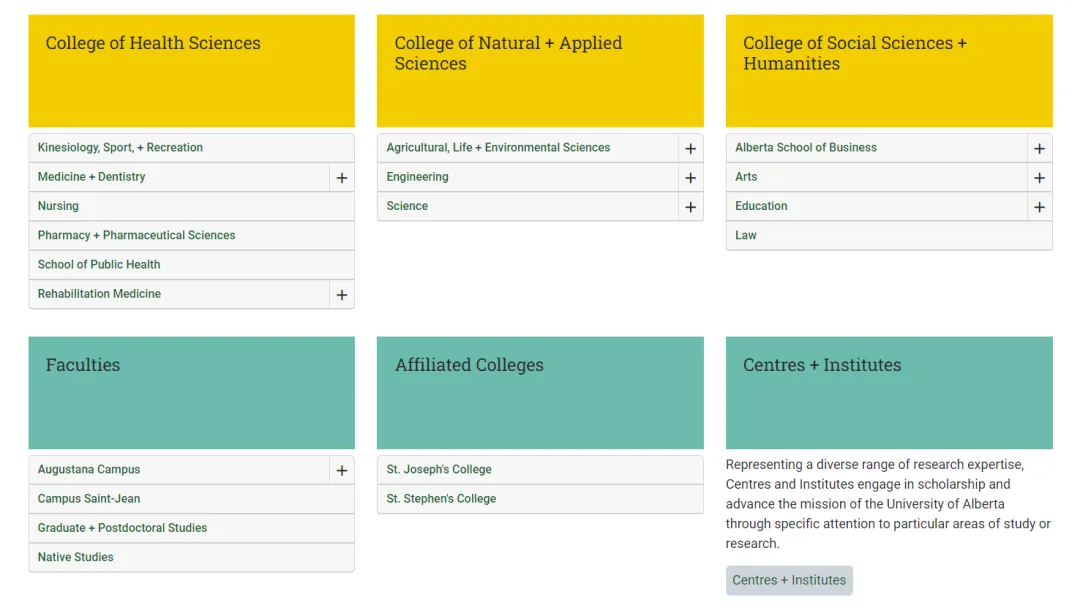Expand the Medicine + Dentistry plus icon
The width and height of the screenshot is (1080, 608).
341,178
